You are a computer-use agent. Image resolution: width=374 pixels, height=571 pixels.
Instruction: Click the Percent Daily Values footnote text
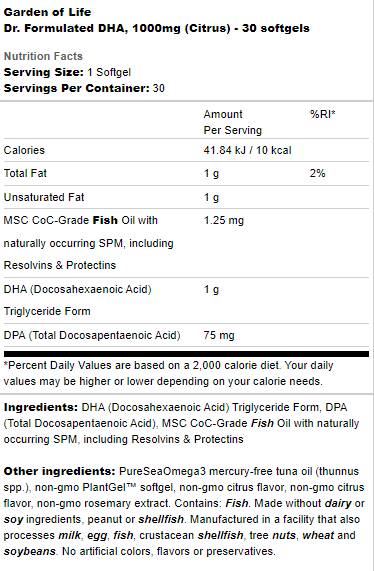pos(169,373)
